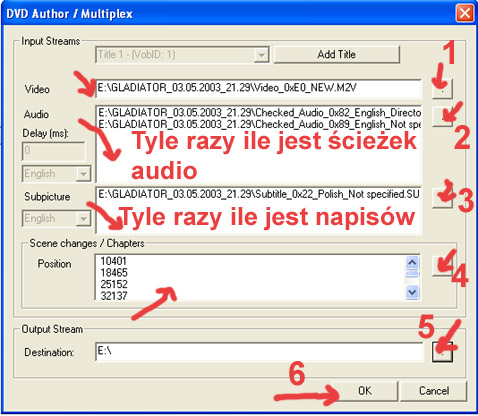Screen dimensions: 478x416
Task: Click the Add Title button
Action: pyautogui.click(x=337, y=54)
